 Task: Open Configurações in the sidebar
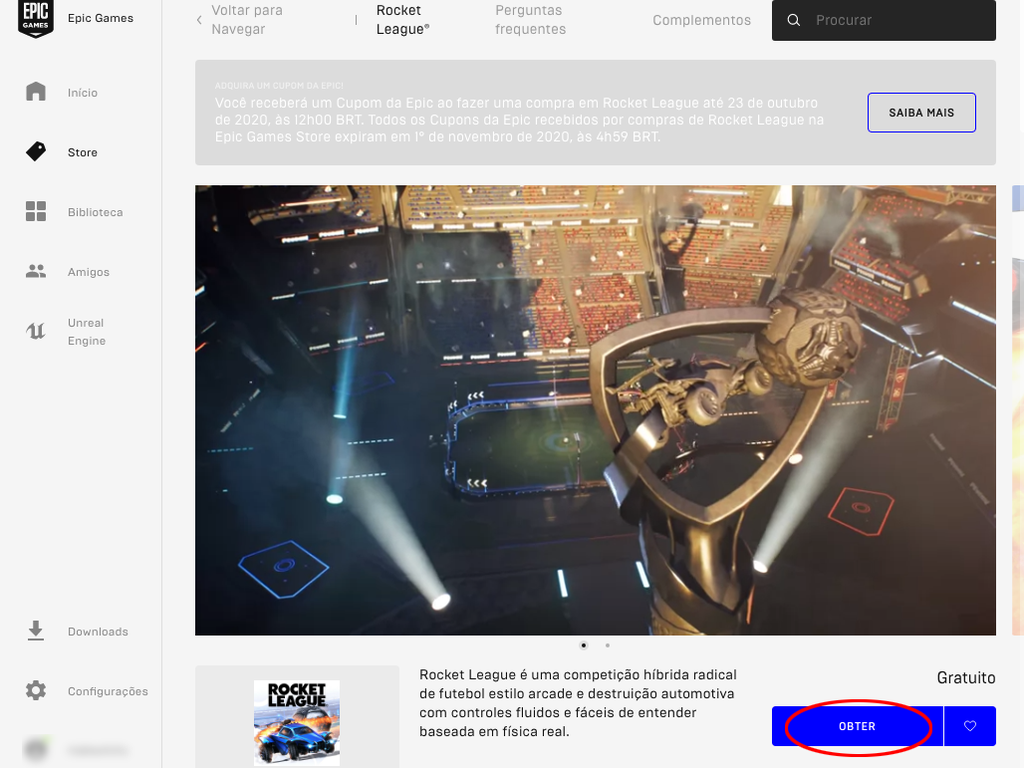point(108,691)
